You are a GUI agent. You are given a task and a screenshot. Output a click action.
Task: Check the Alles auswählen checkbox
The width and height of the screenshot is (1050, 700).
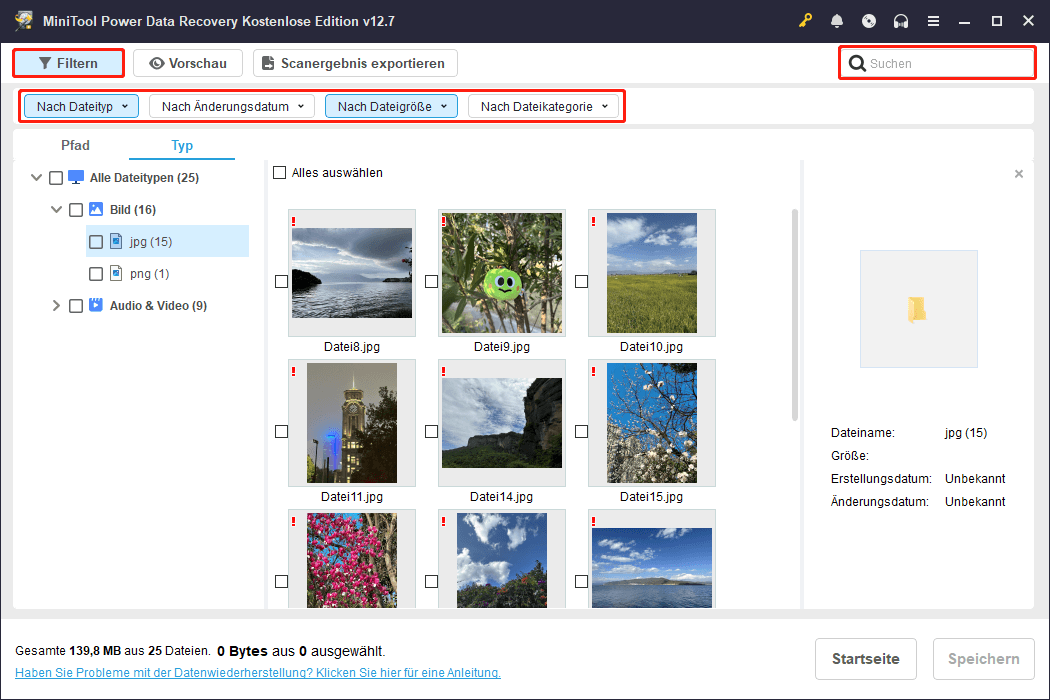(279, 172)
